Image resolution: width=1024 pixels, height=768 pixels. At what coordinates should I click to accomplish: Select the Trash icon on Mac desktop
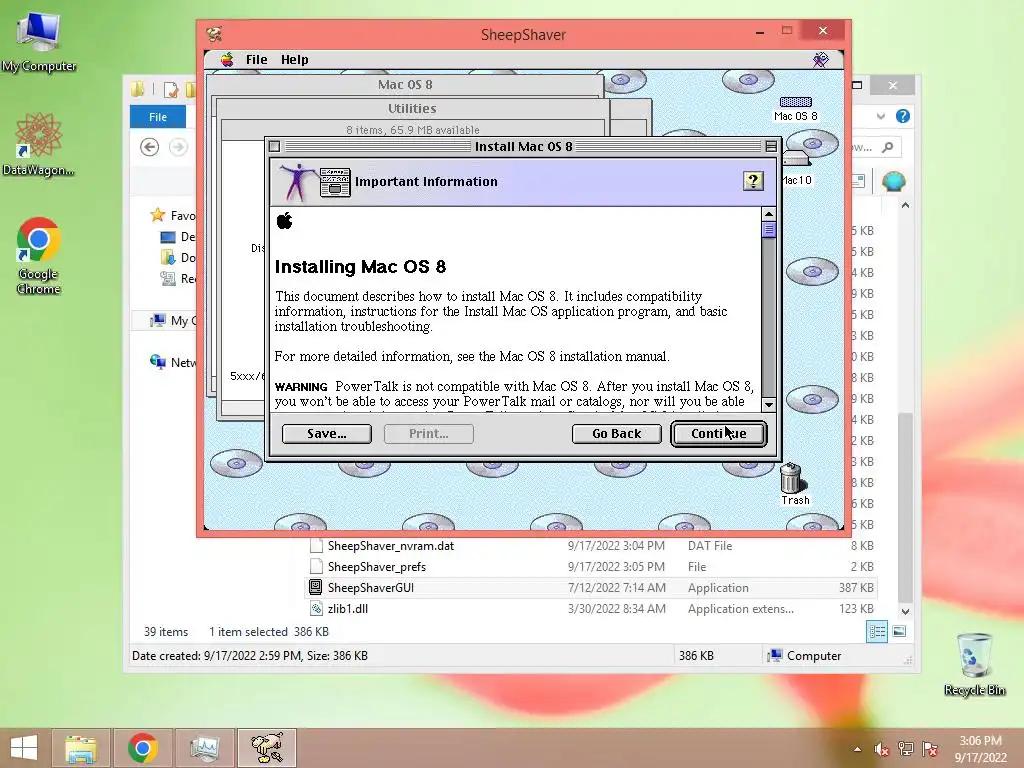coord(794,484)
